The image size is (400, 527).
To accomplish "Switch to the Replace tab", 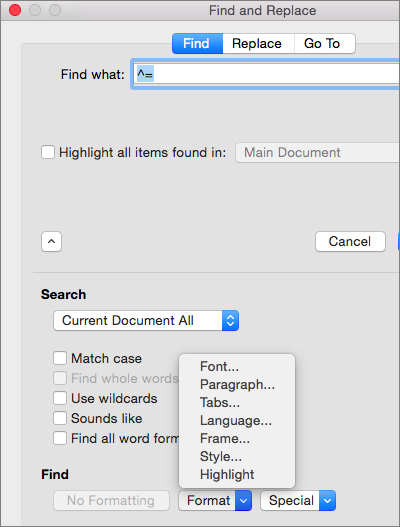I will (257, 43).
